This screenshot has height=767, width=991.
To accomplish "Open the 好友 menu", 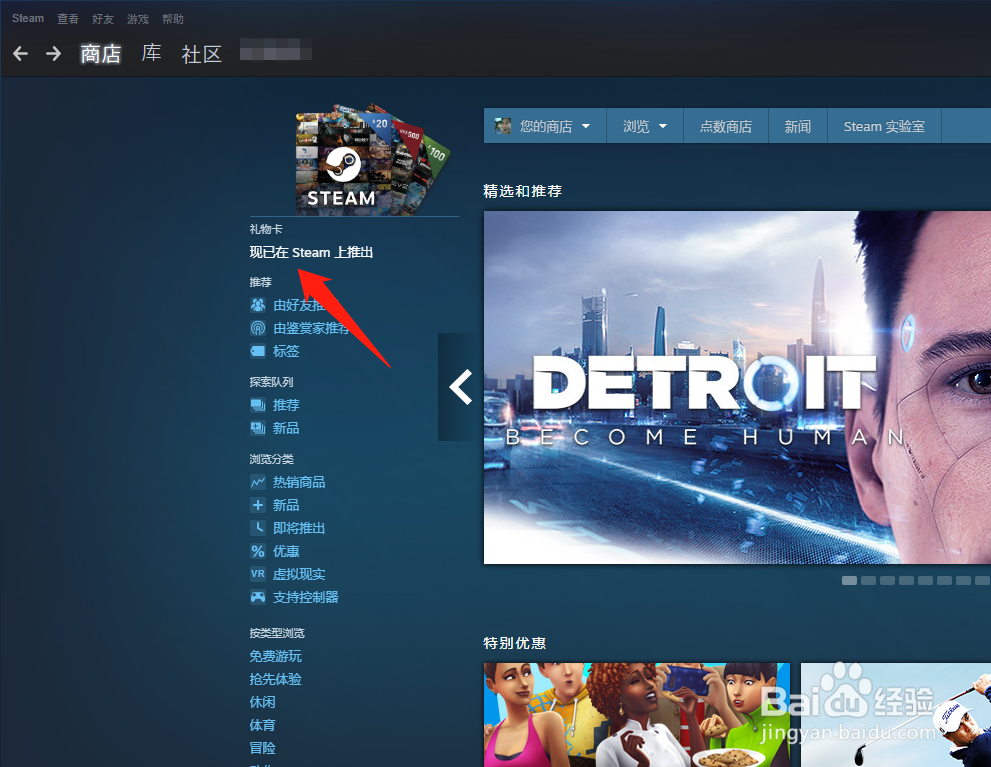I will (102, 19).
